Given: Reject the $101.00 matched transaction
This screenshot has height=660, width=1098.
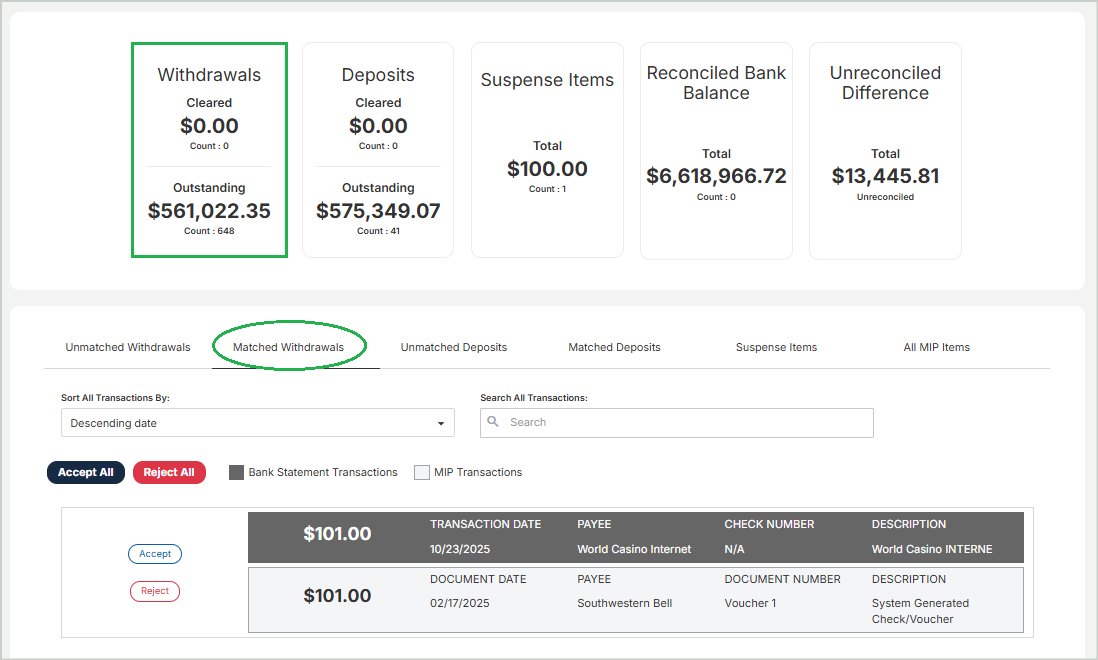Looking at the screenshot, I should pos(155,591).
